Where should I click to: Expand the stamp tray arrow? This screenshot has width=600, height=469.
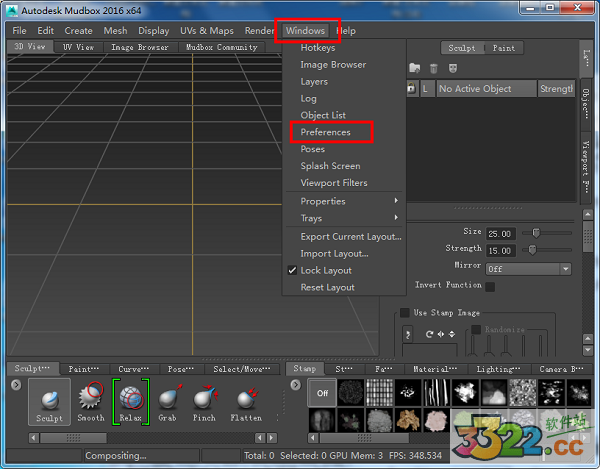click(296, 384)
